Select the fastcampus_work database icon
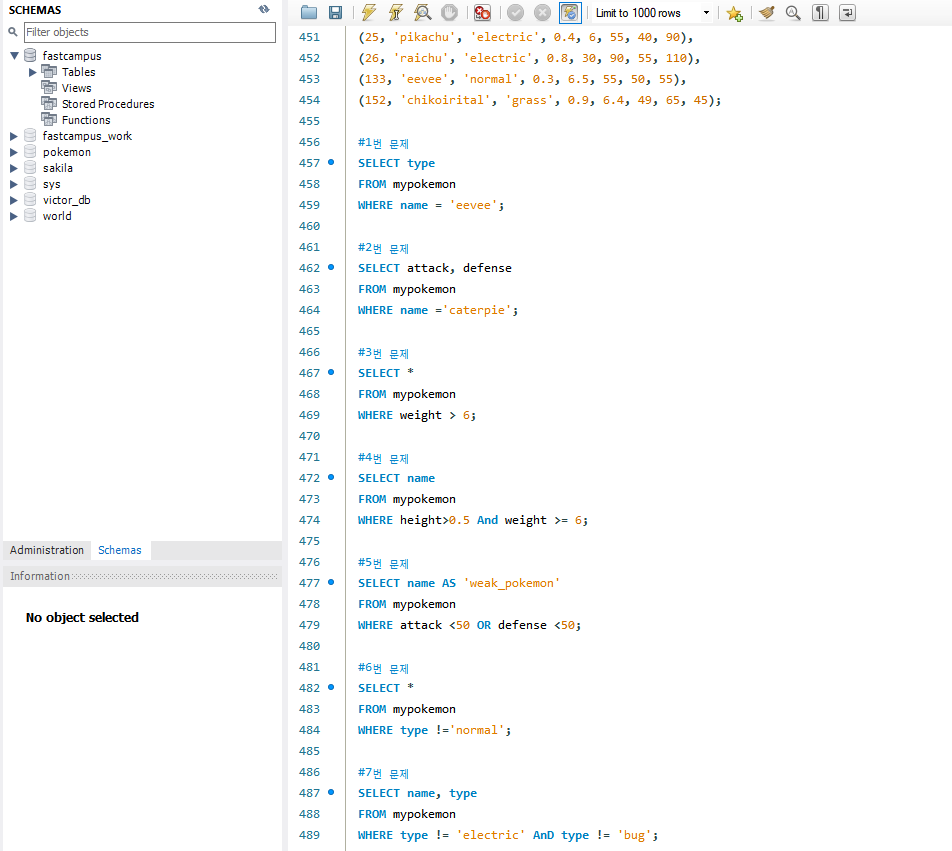 click(30, 135)
